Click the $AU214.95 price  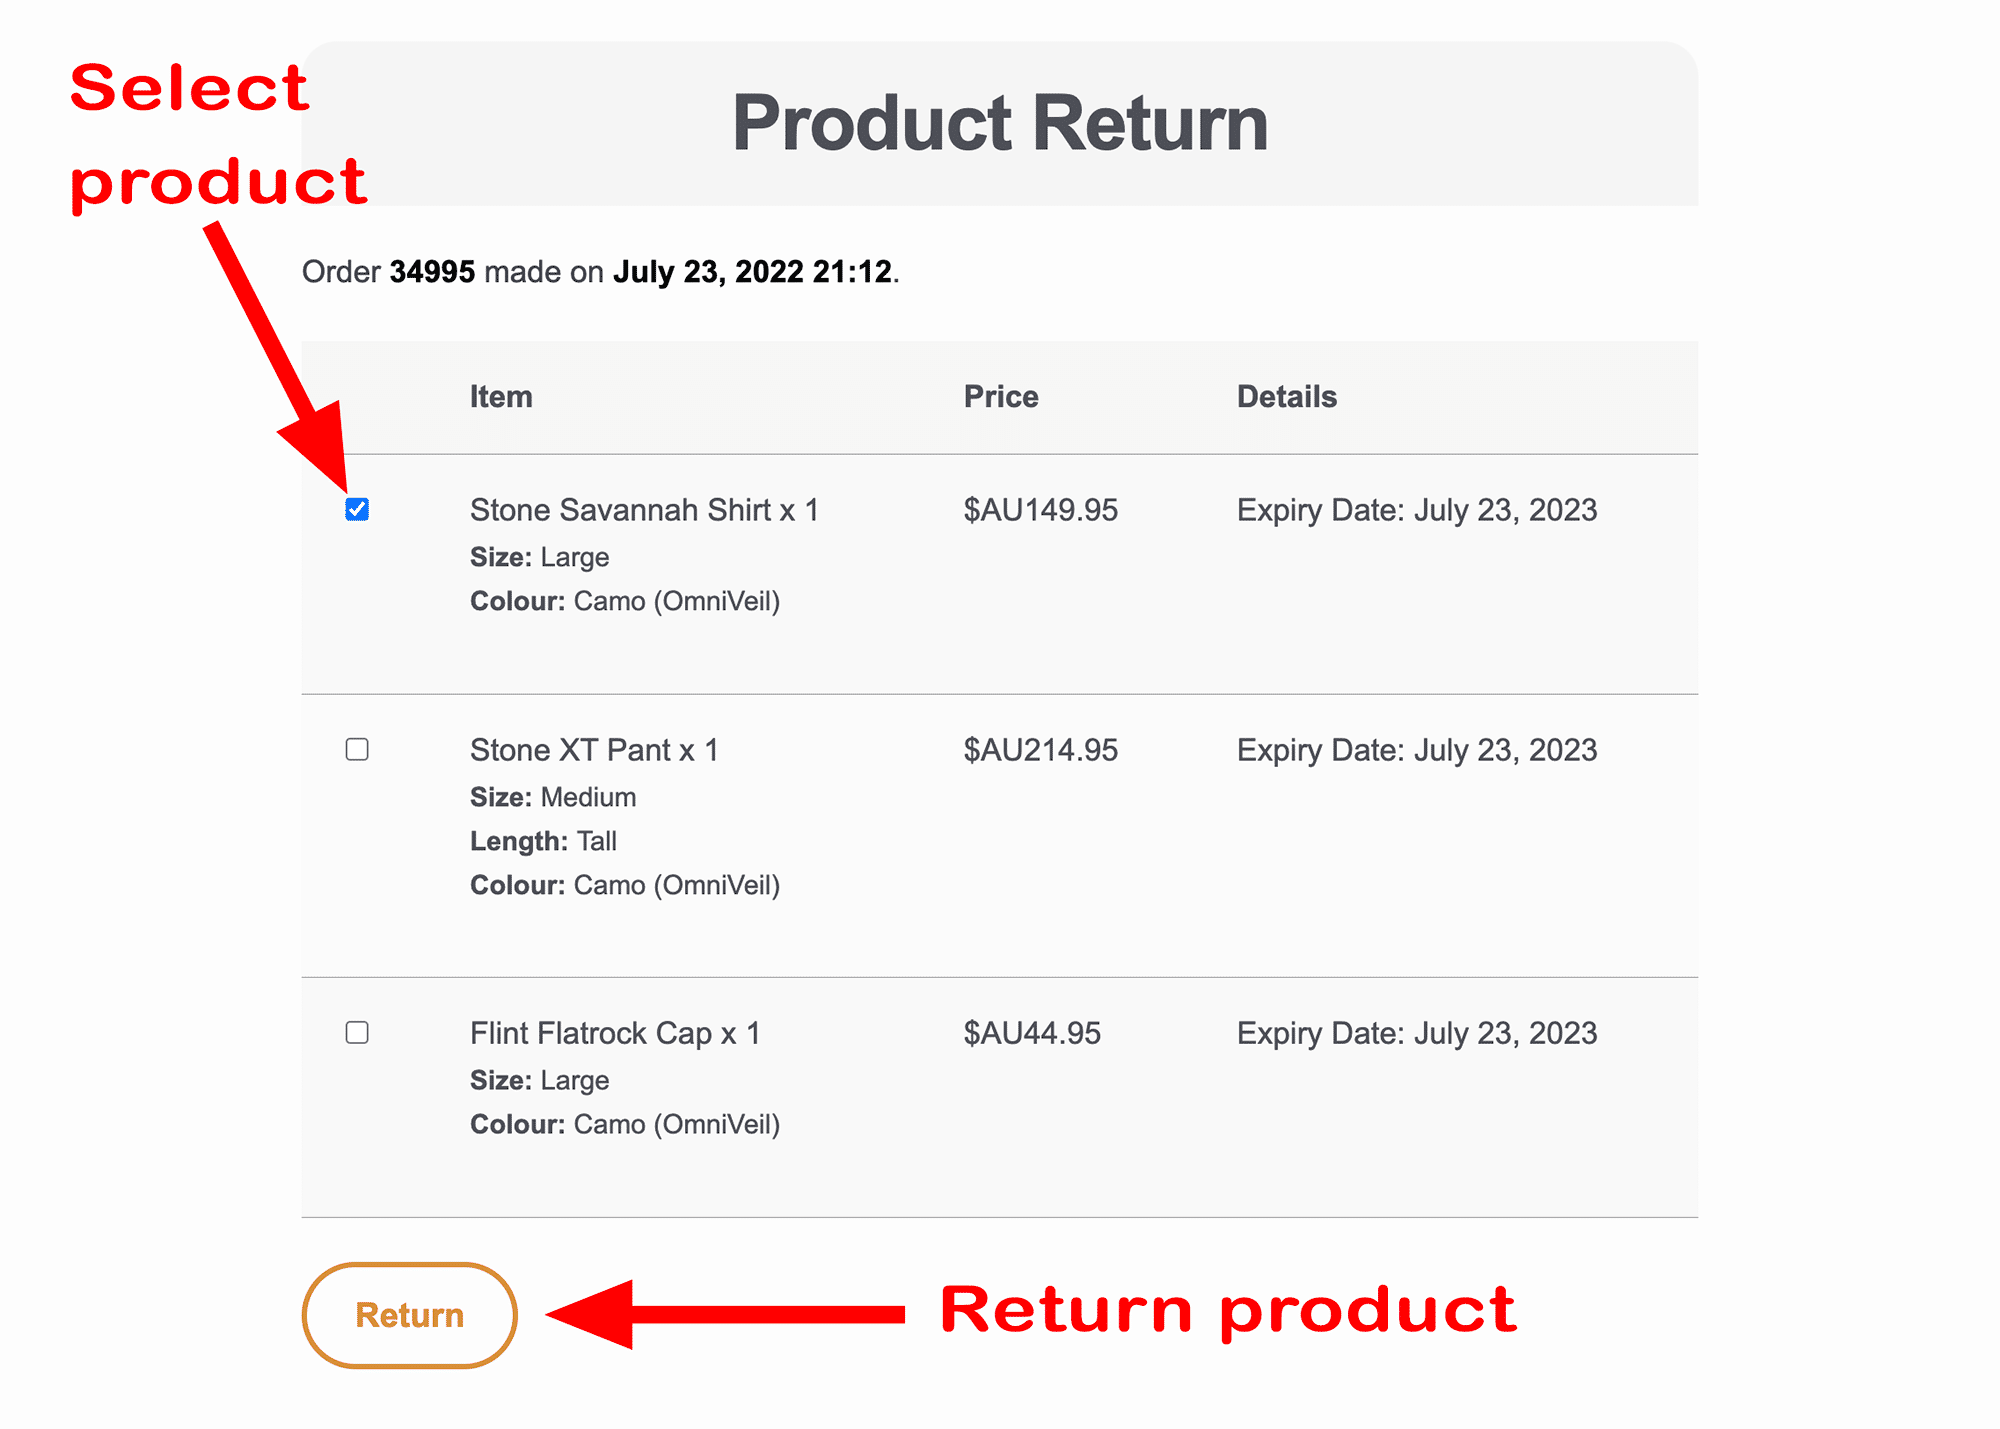pyautogui.click(x=1041, y=750)
